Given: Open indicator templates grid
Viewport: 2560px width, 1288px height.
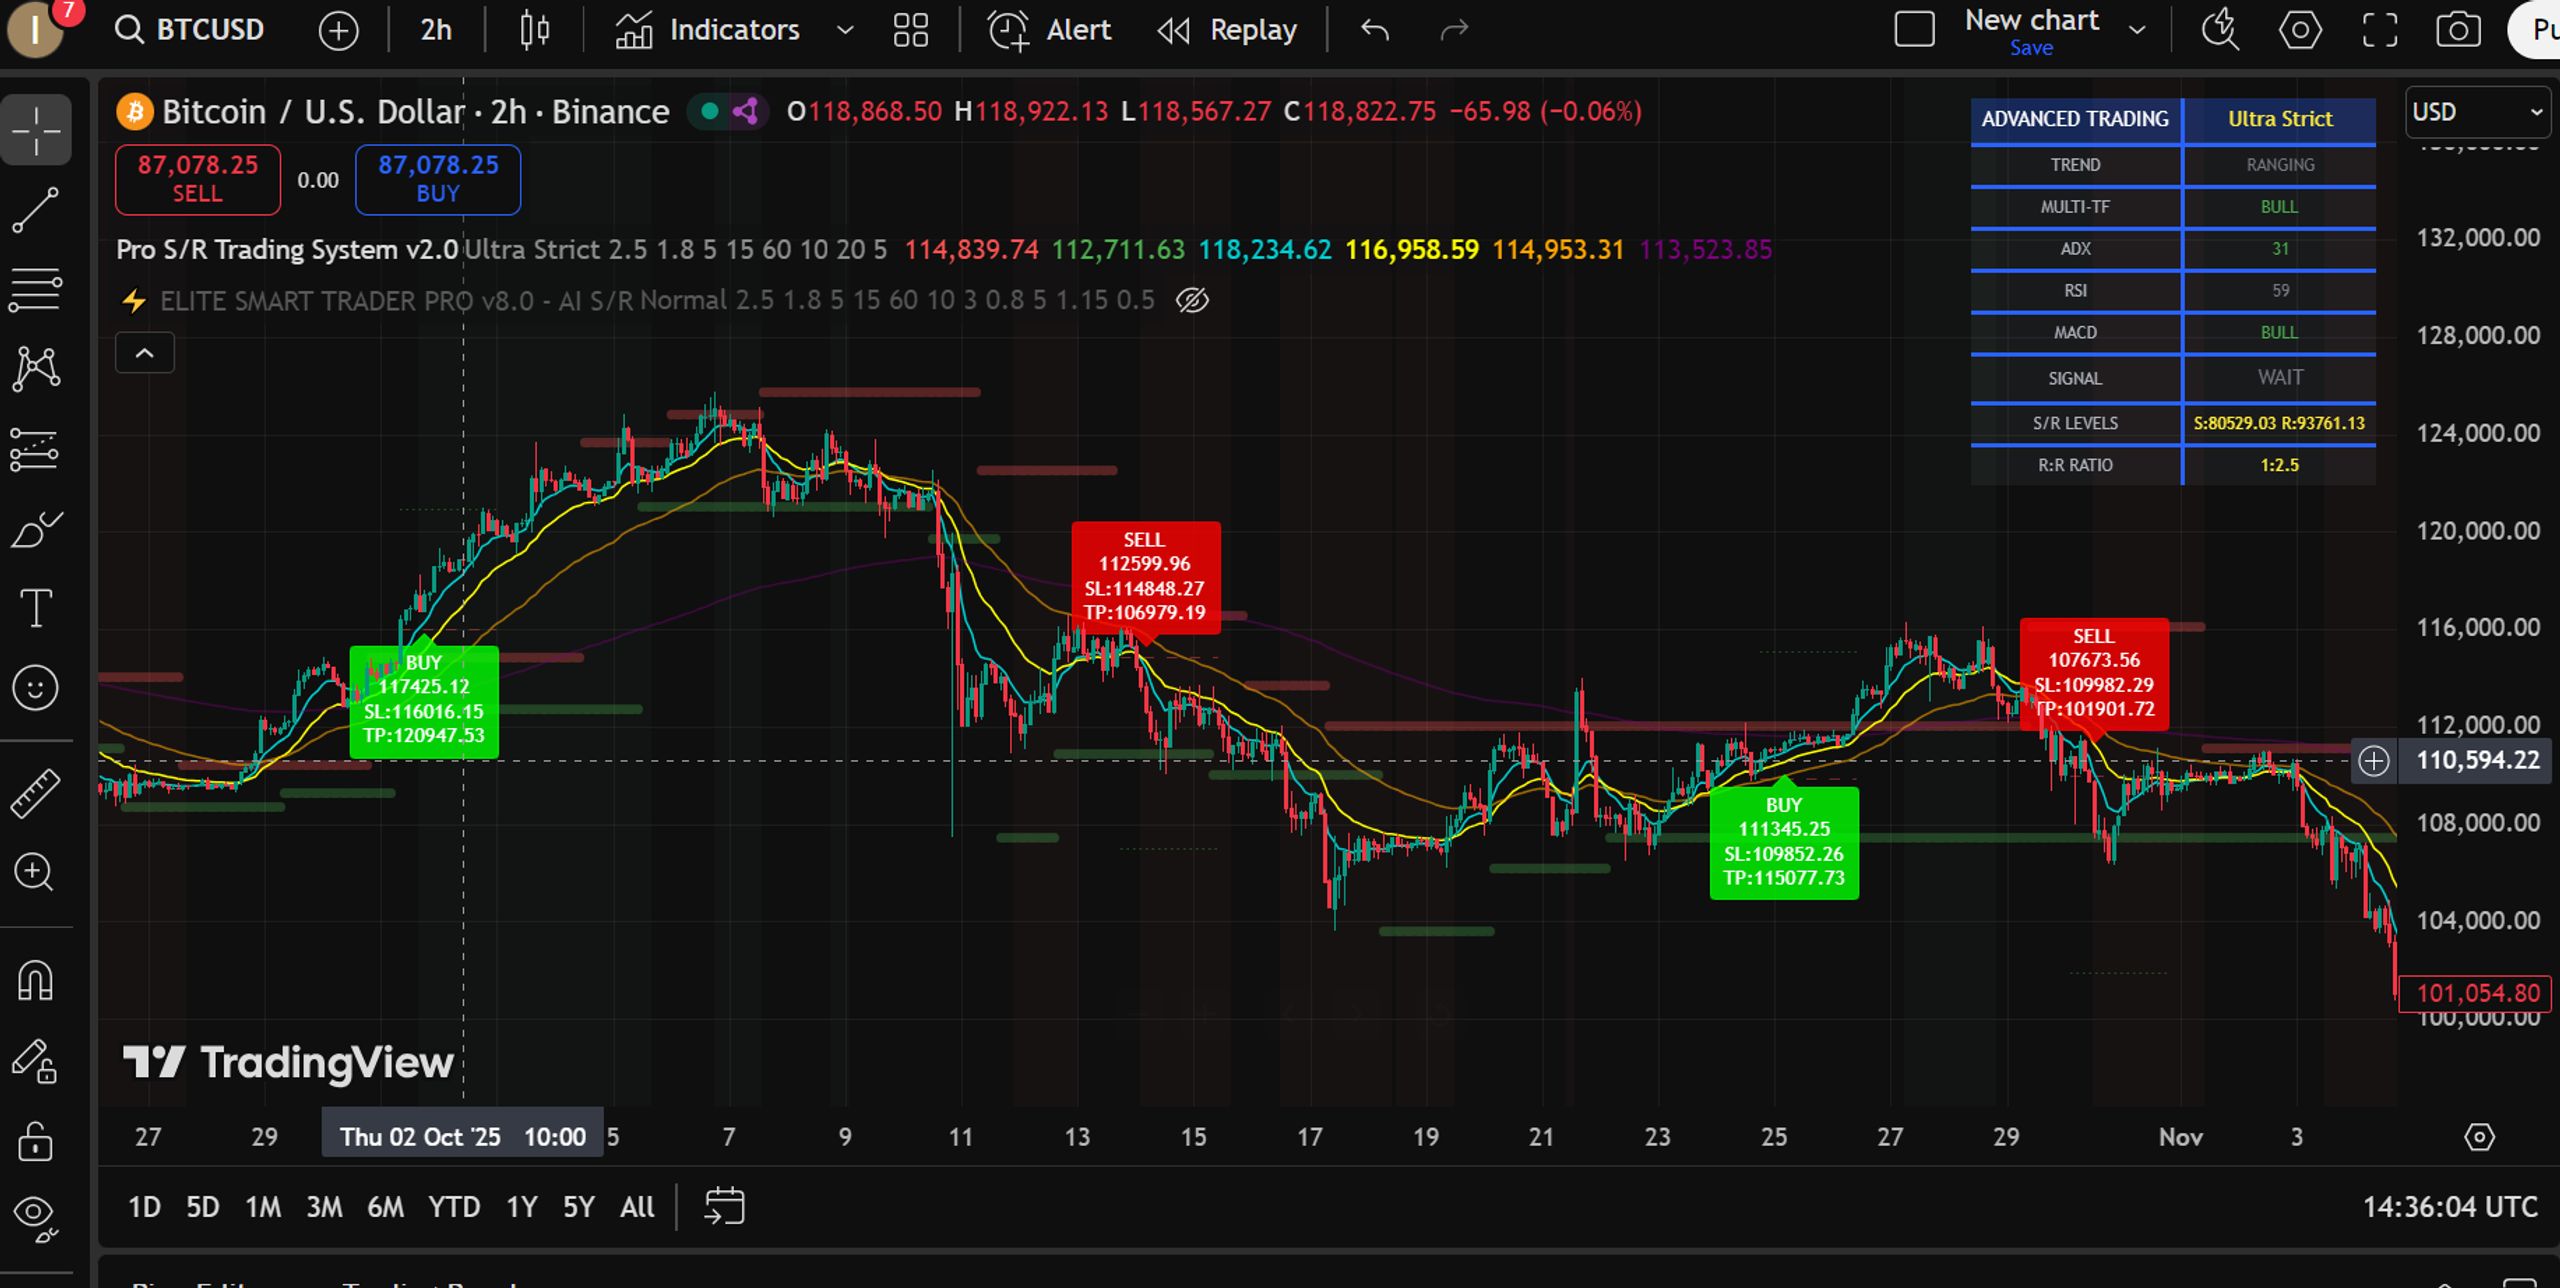Looking at the screenshot, I should click(911, 30).
